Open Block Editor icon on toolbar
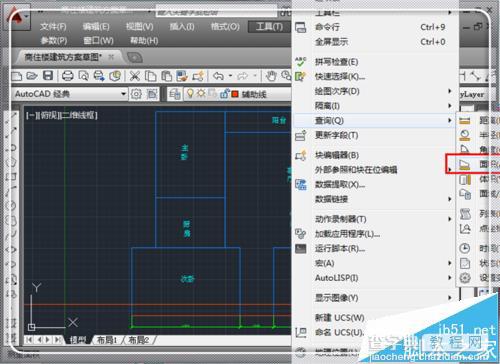Screen dimensions: 500x364 (198, 76)
